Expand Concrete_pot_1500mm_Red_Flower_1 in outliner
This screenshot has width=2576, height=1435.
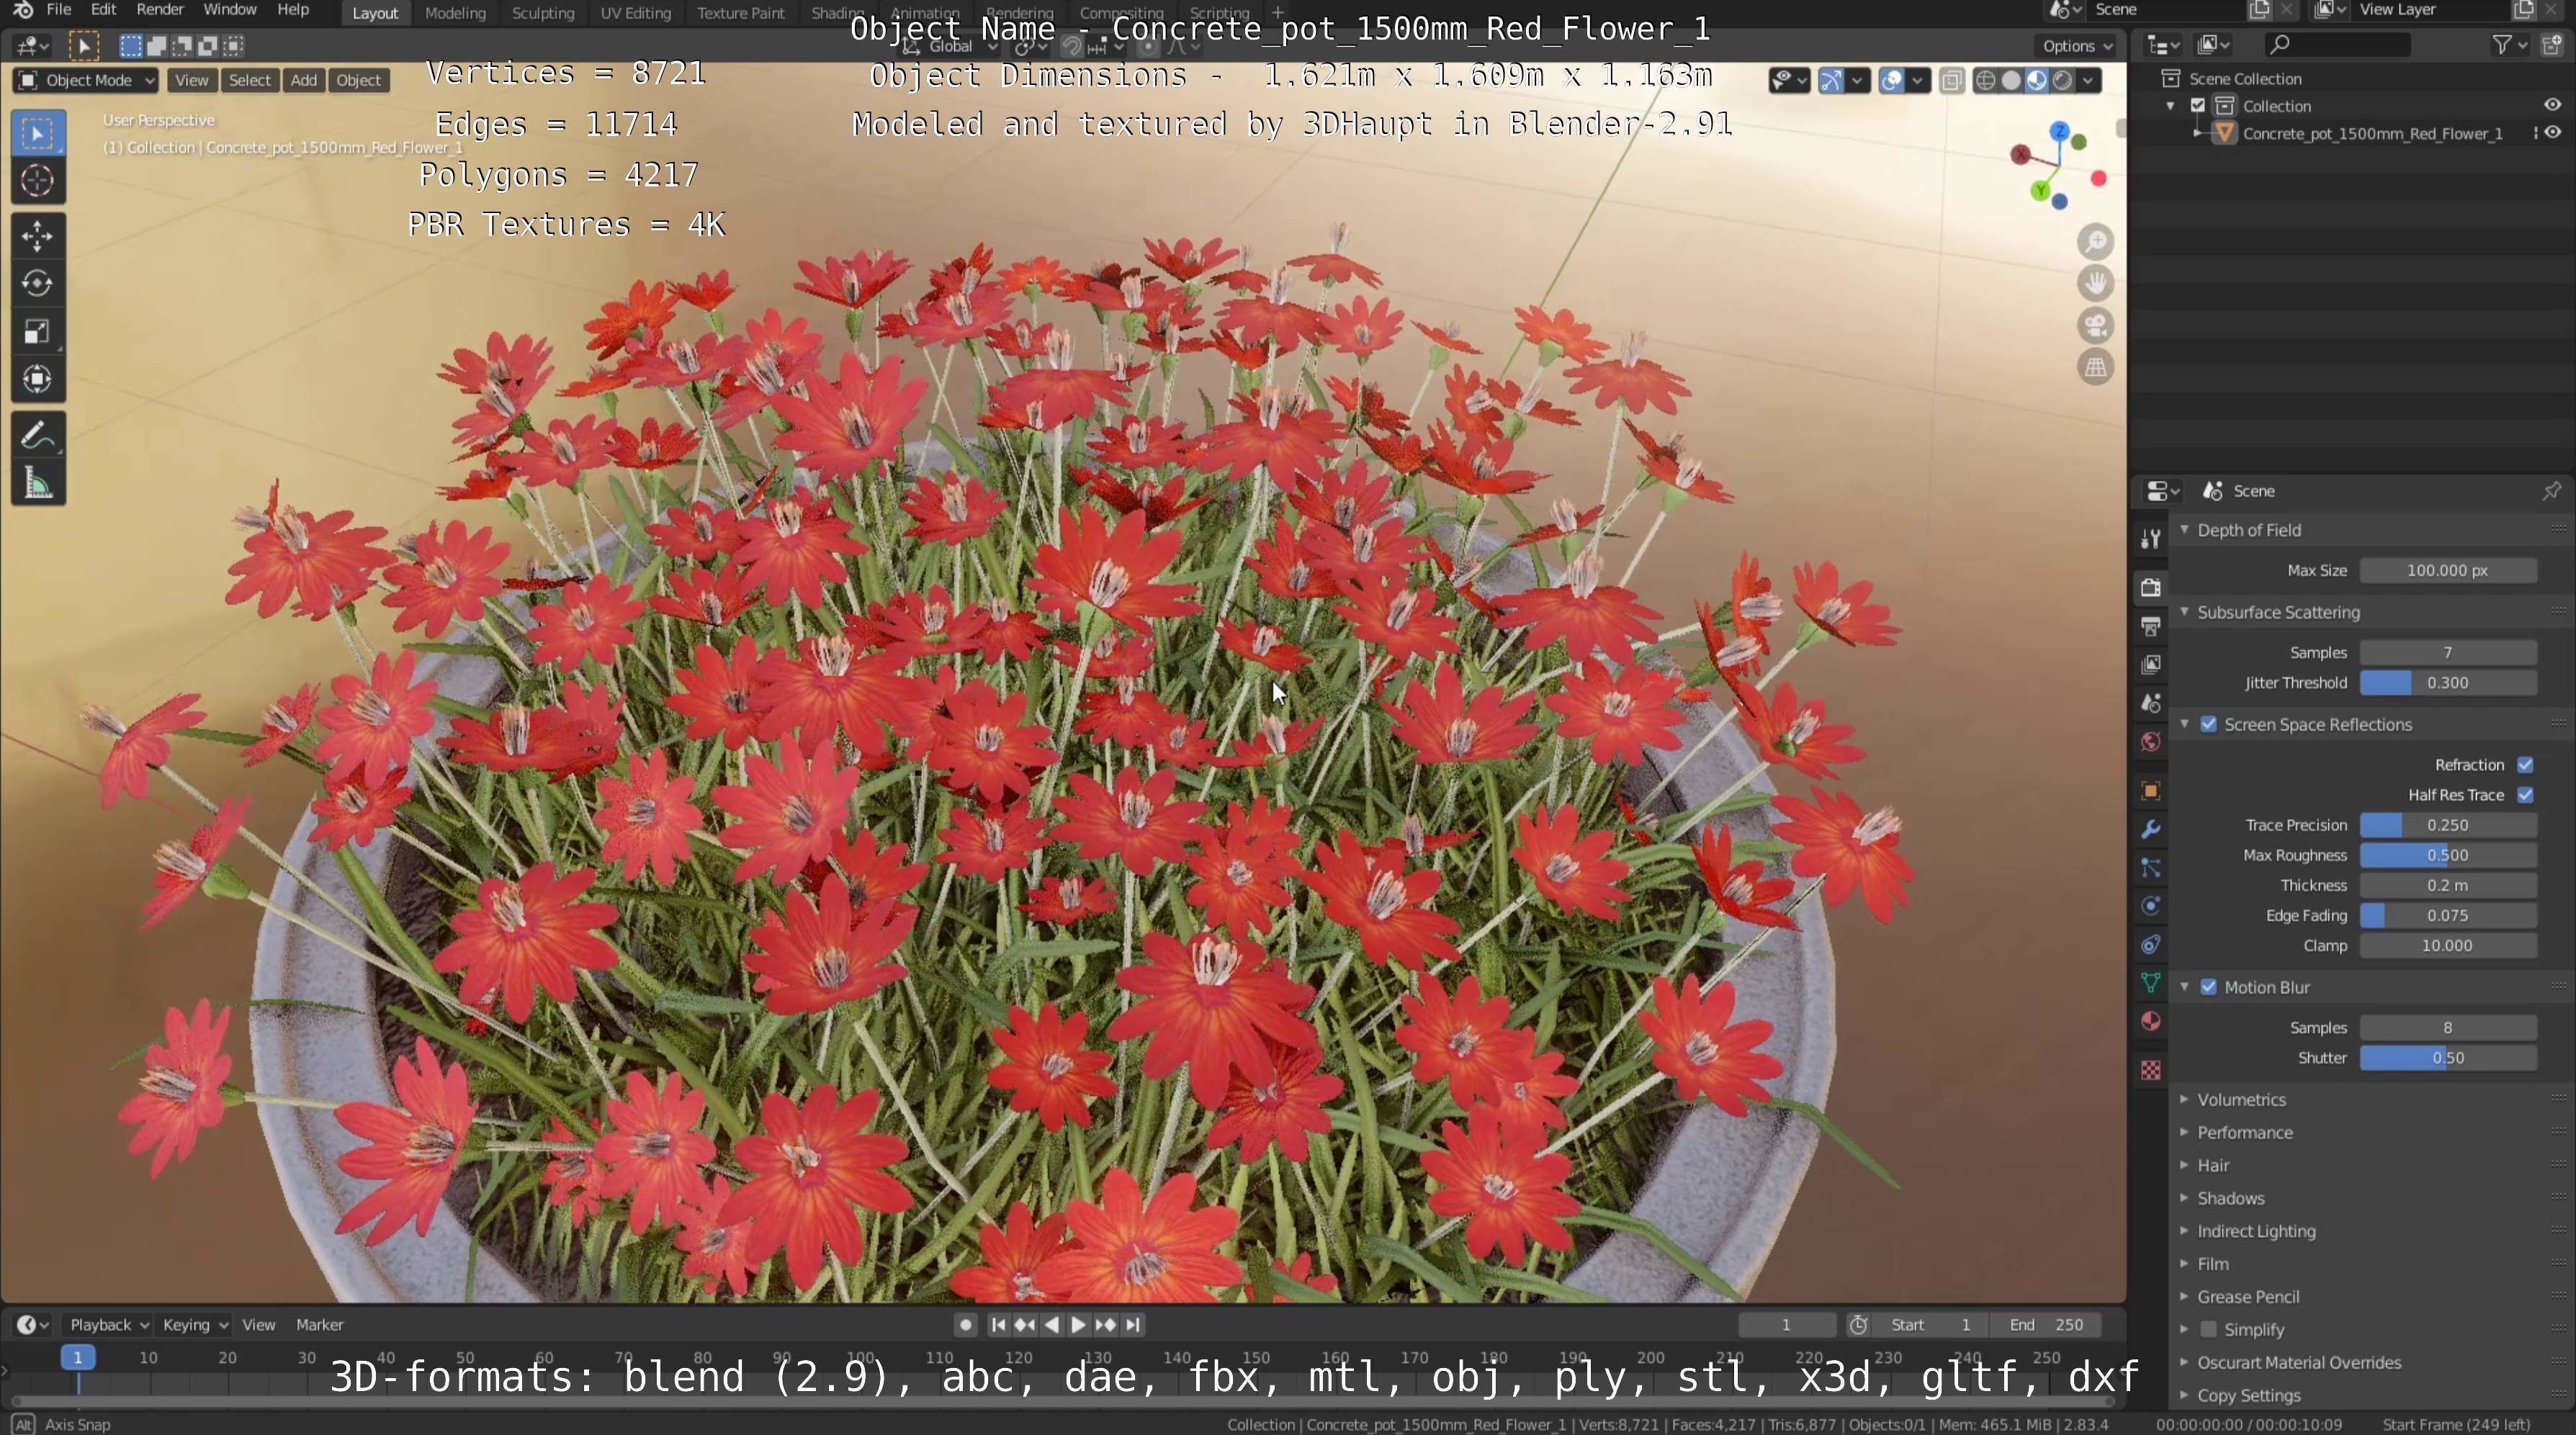pyautogui.click(x=2197, y=133)
